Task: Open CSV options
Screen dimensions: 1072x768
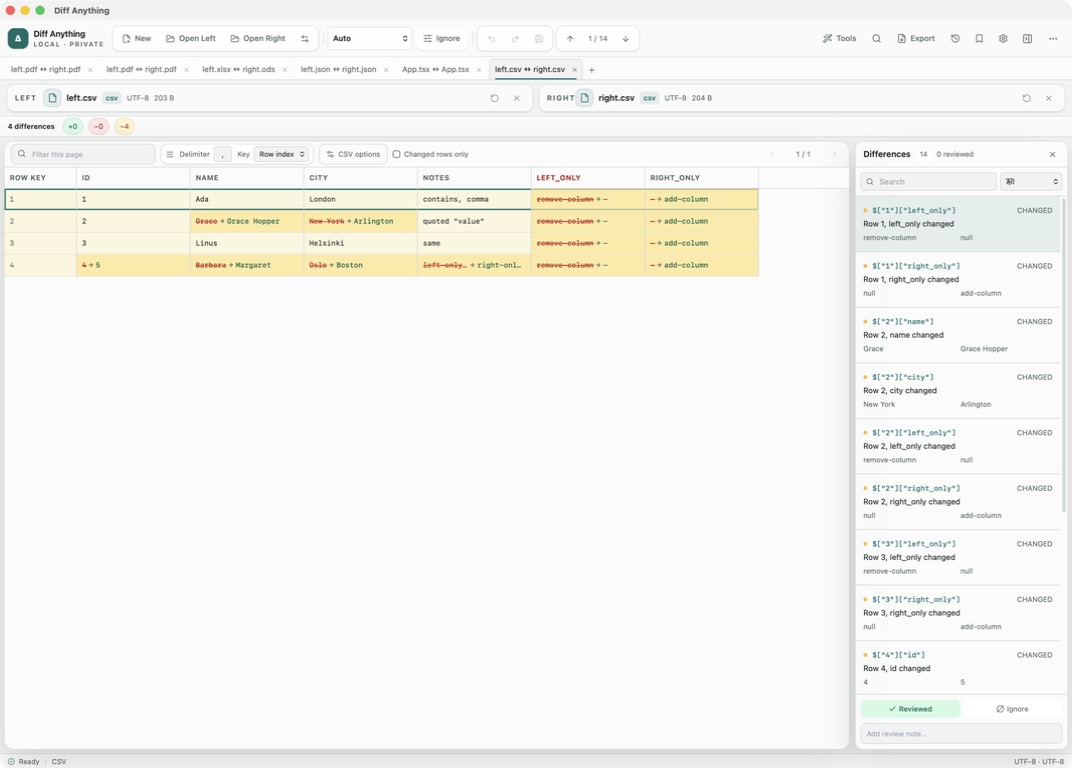Action: pyautogui.click(x=353, y=155)
